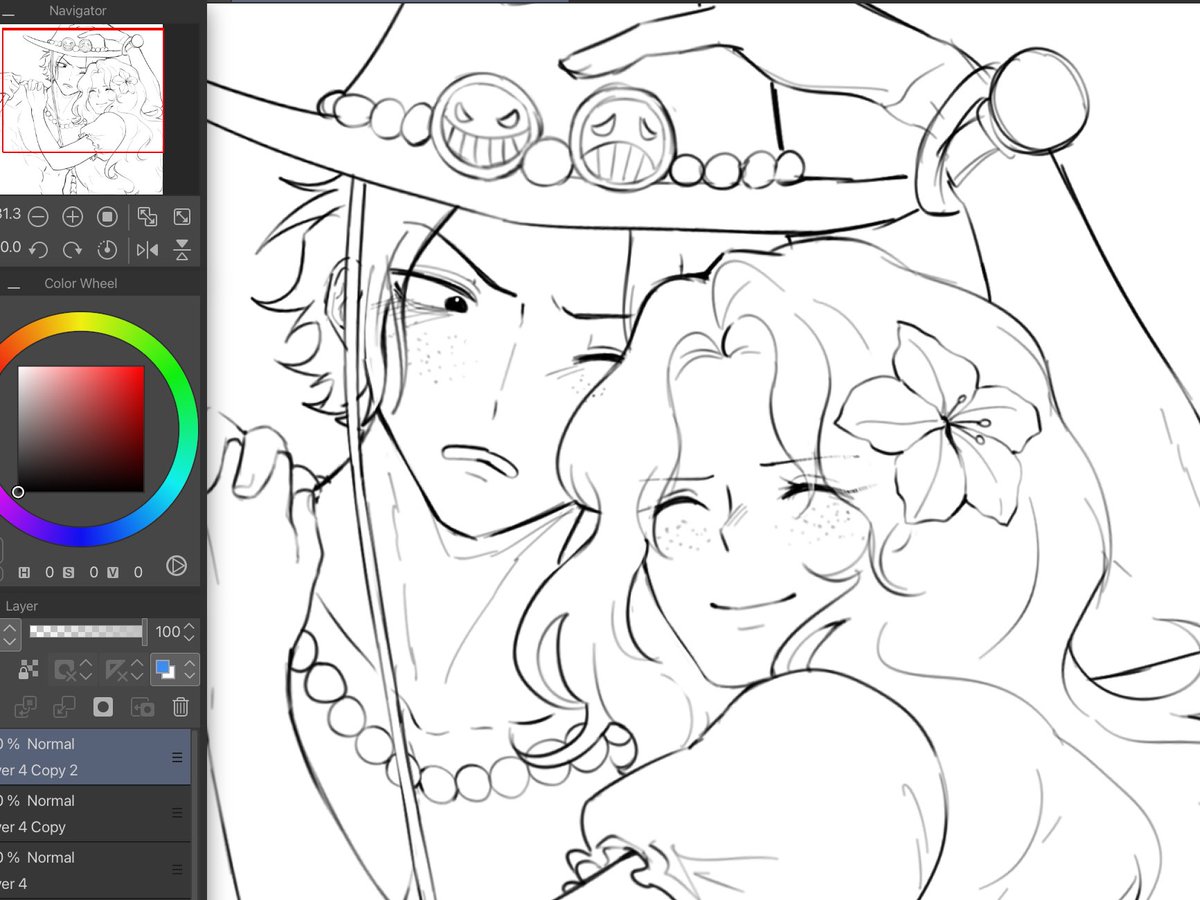Click the opacity 100 stepper arrows
The image size is (1200, 900).
coord(190,632)
